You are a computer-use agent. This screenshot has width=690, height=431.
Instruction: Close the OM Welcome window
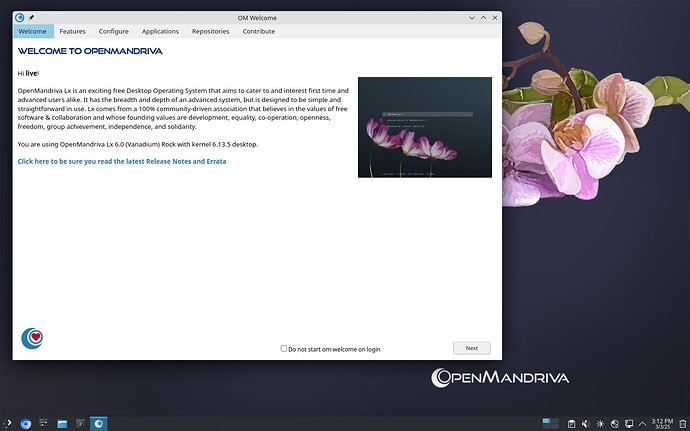[x=495, y=18]
